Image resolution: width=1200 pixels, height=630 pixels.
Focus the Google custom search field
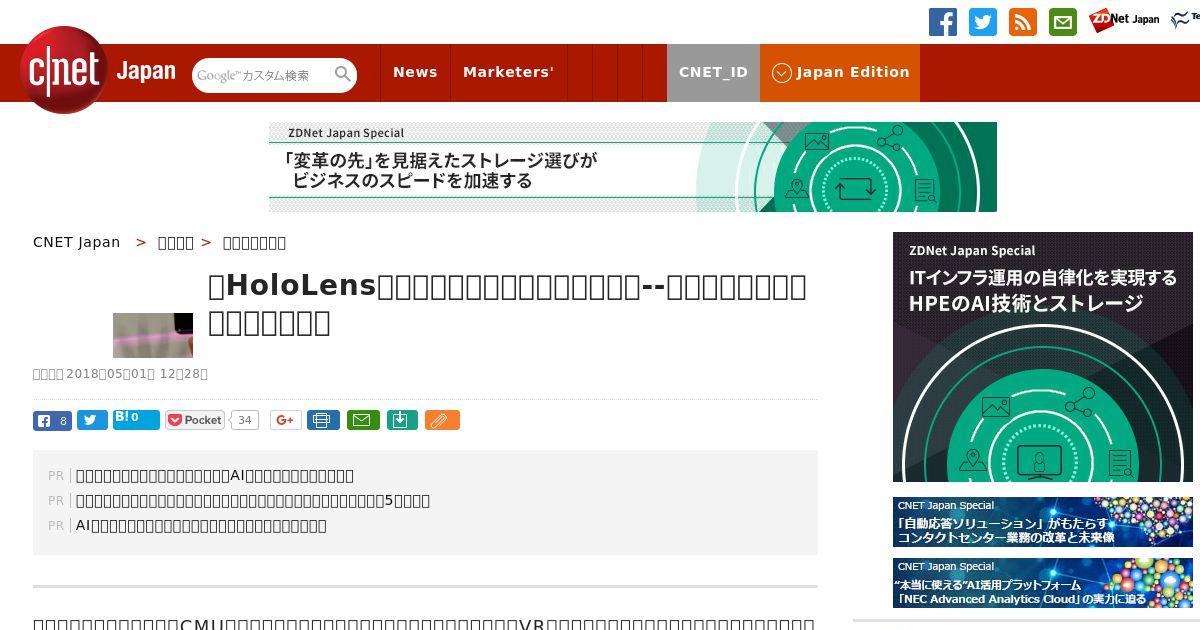coord(263,75)
